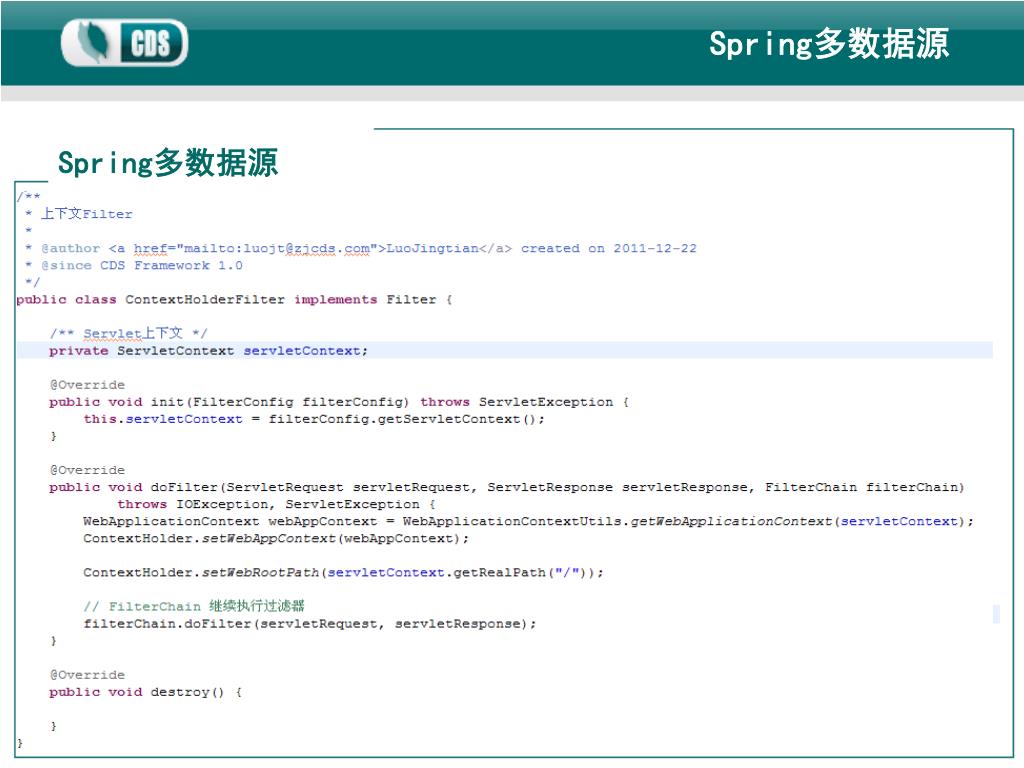
Task: Click 'LuoJingtian' author name
Action: click(x=432, y=249)
